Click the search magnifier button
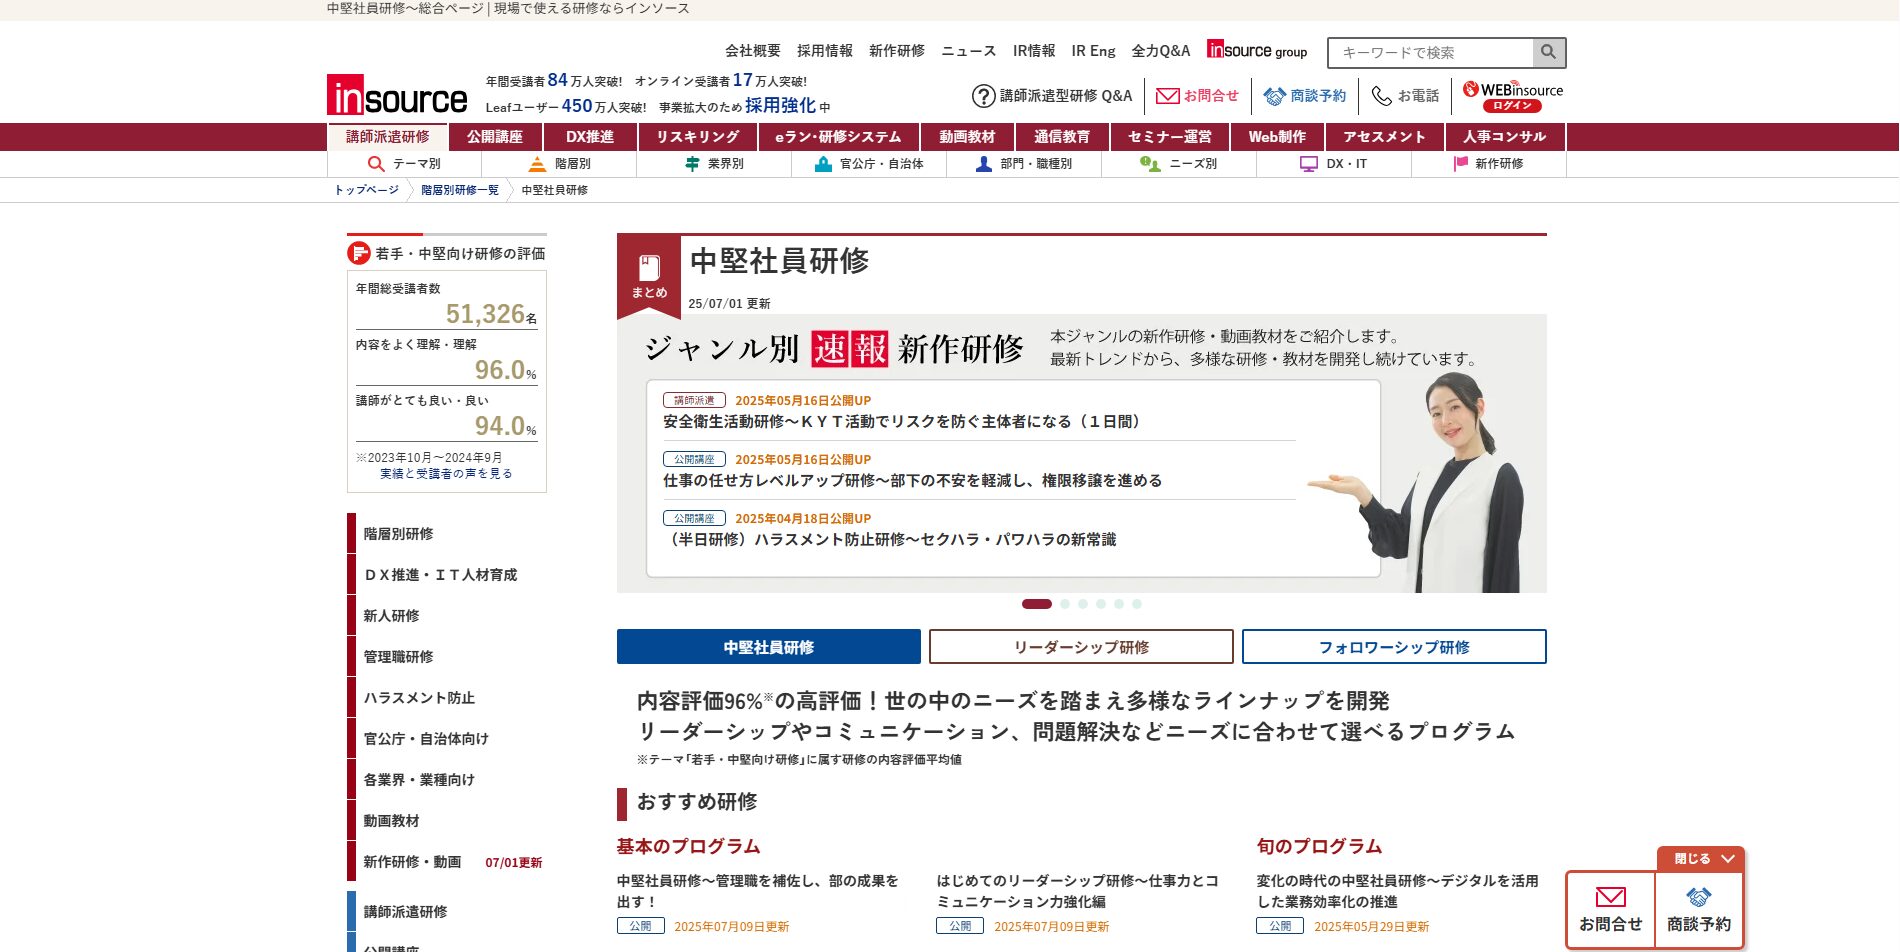 point(1548,52)
